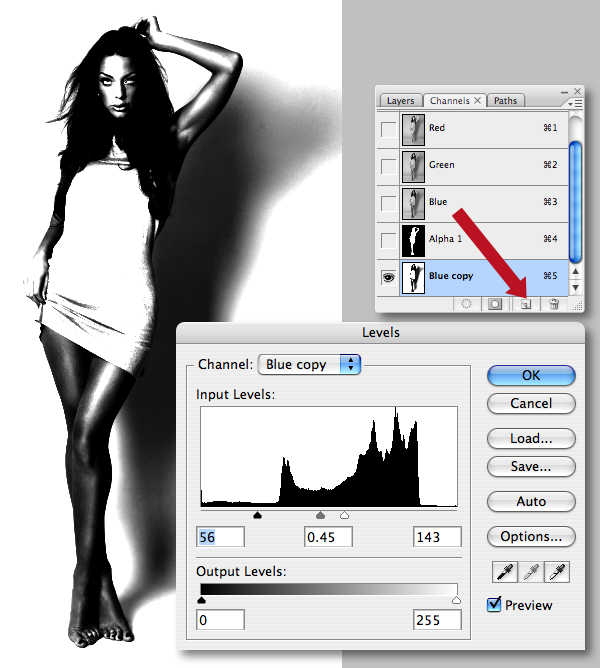Switch to the Layers tab

tap(401, 101)
